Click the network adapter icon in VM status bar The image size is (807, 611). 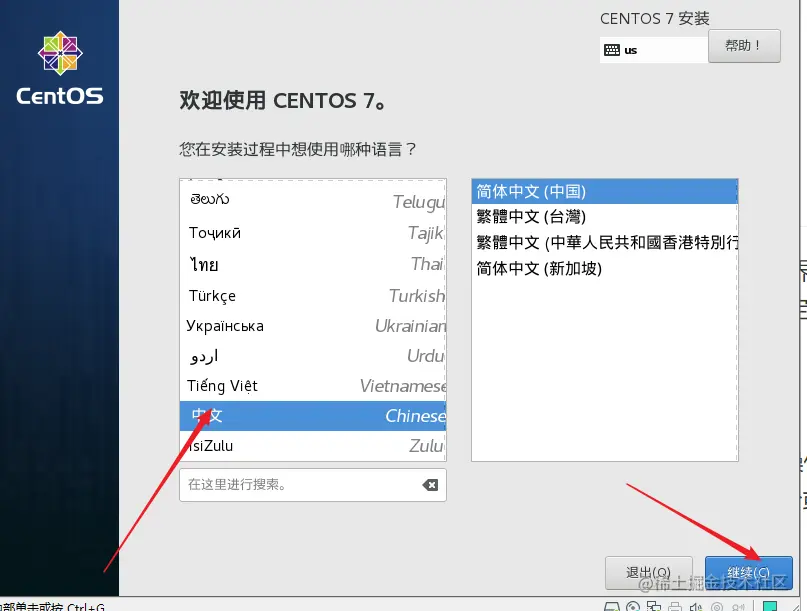point(654,606)
